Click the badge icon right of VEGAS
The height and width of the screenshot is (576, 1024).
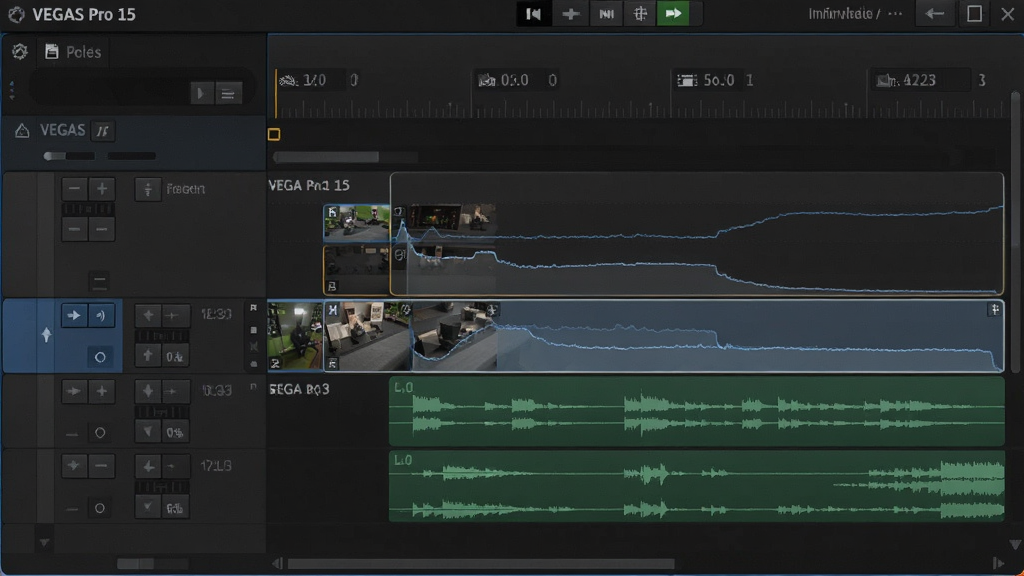(x=103, y=131)
